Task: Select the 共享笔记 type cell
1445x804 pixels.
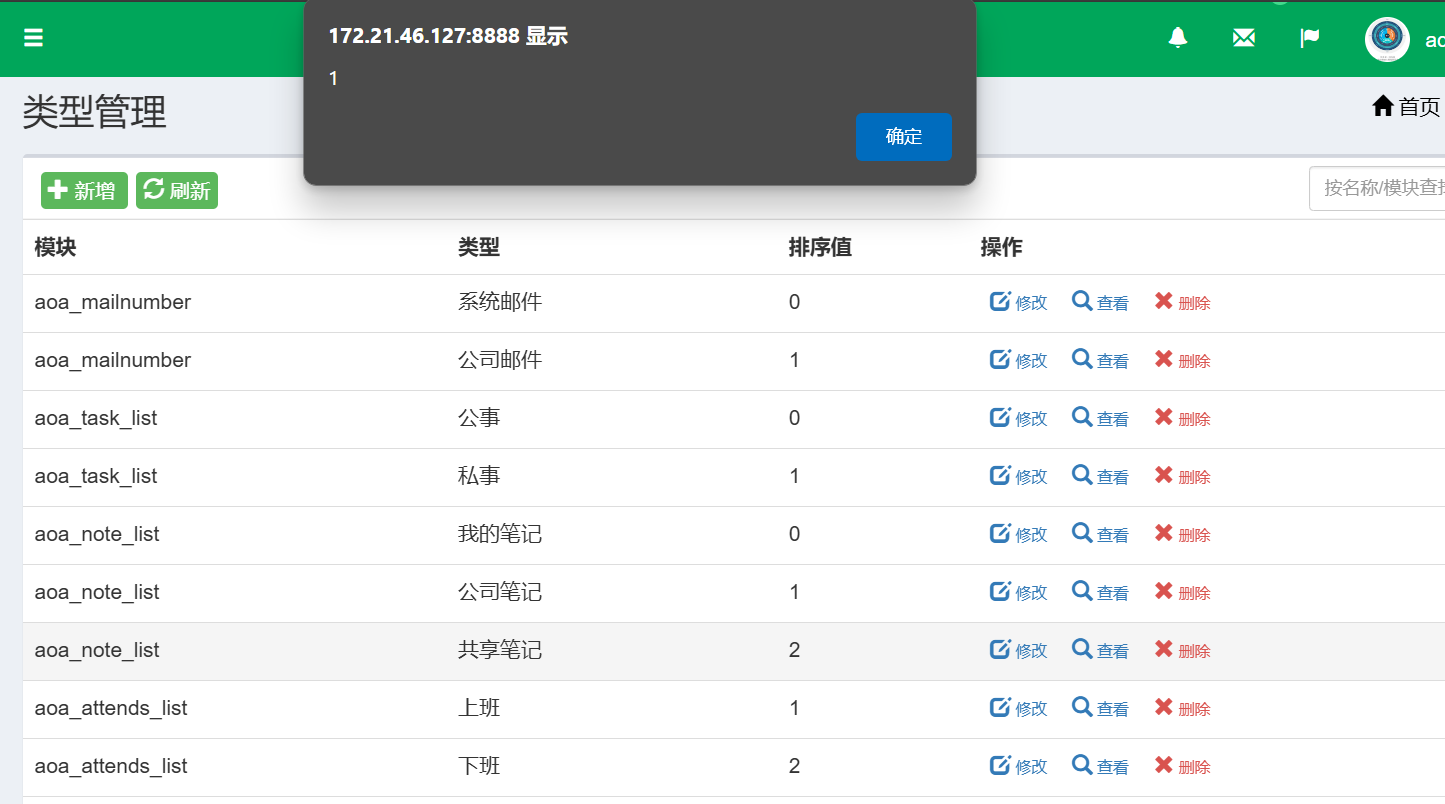Action: [500, 650]
